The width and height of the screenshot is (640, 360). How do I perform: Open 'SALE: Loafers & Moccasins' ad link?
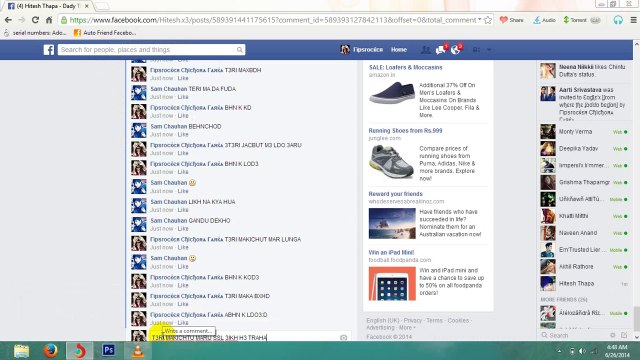(x=405, y=67)
